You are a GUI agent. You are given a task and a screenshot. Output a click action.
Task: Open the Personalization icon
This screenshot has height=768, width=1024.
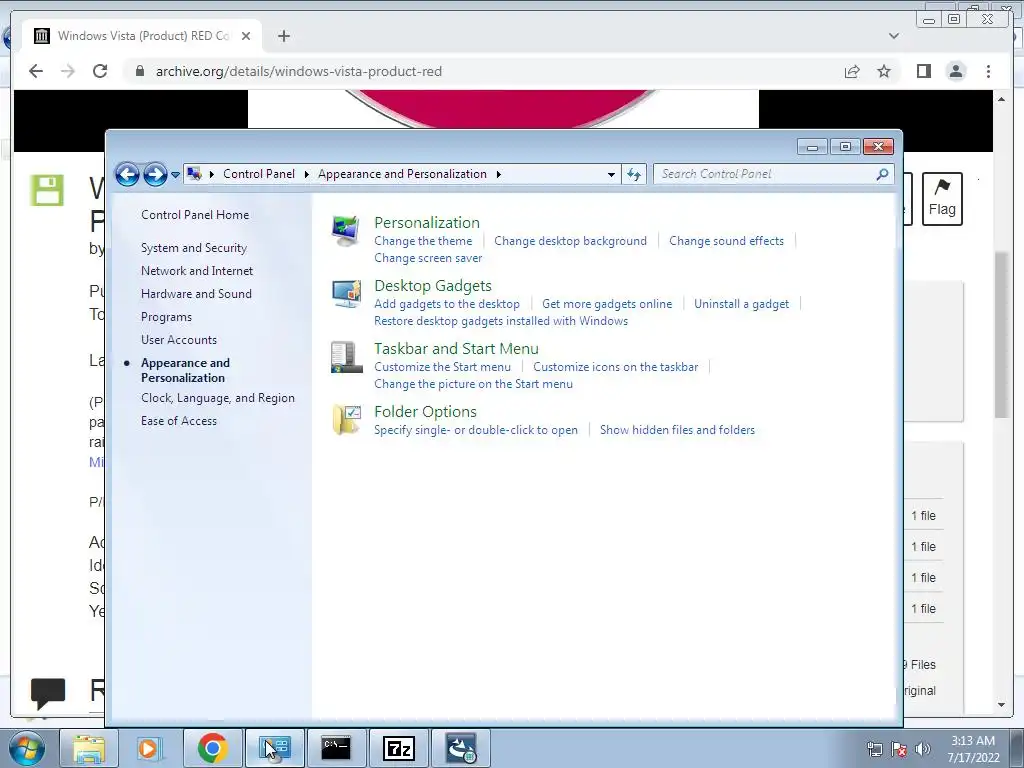[x=345, y=231]
